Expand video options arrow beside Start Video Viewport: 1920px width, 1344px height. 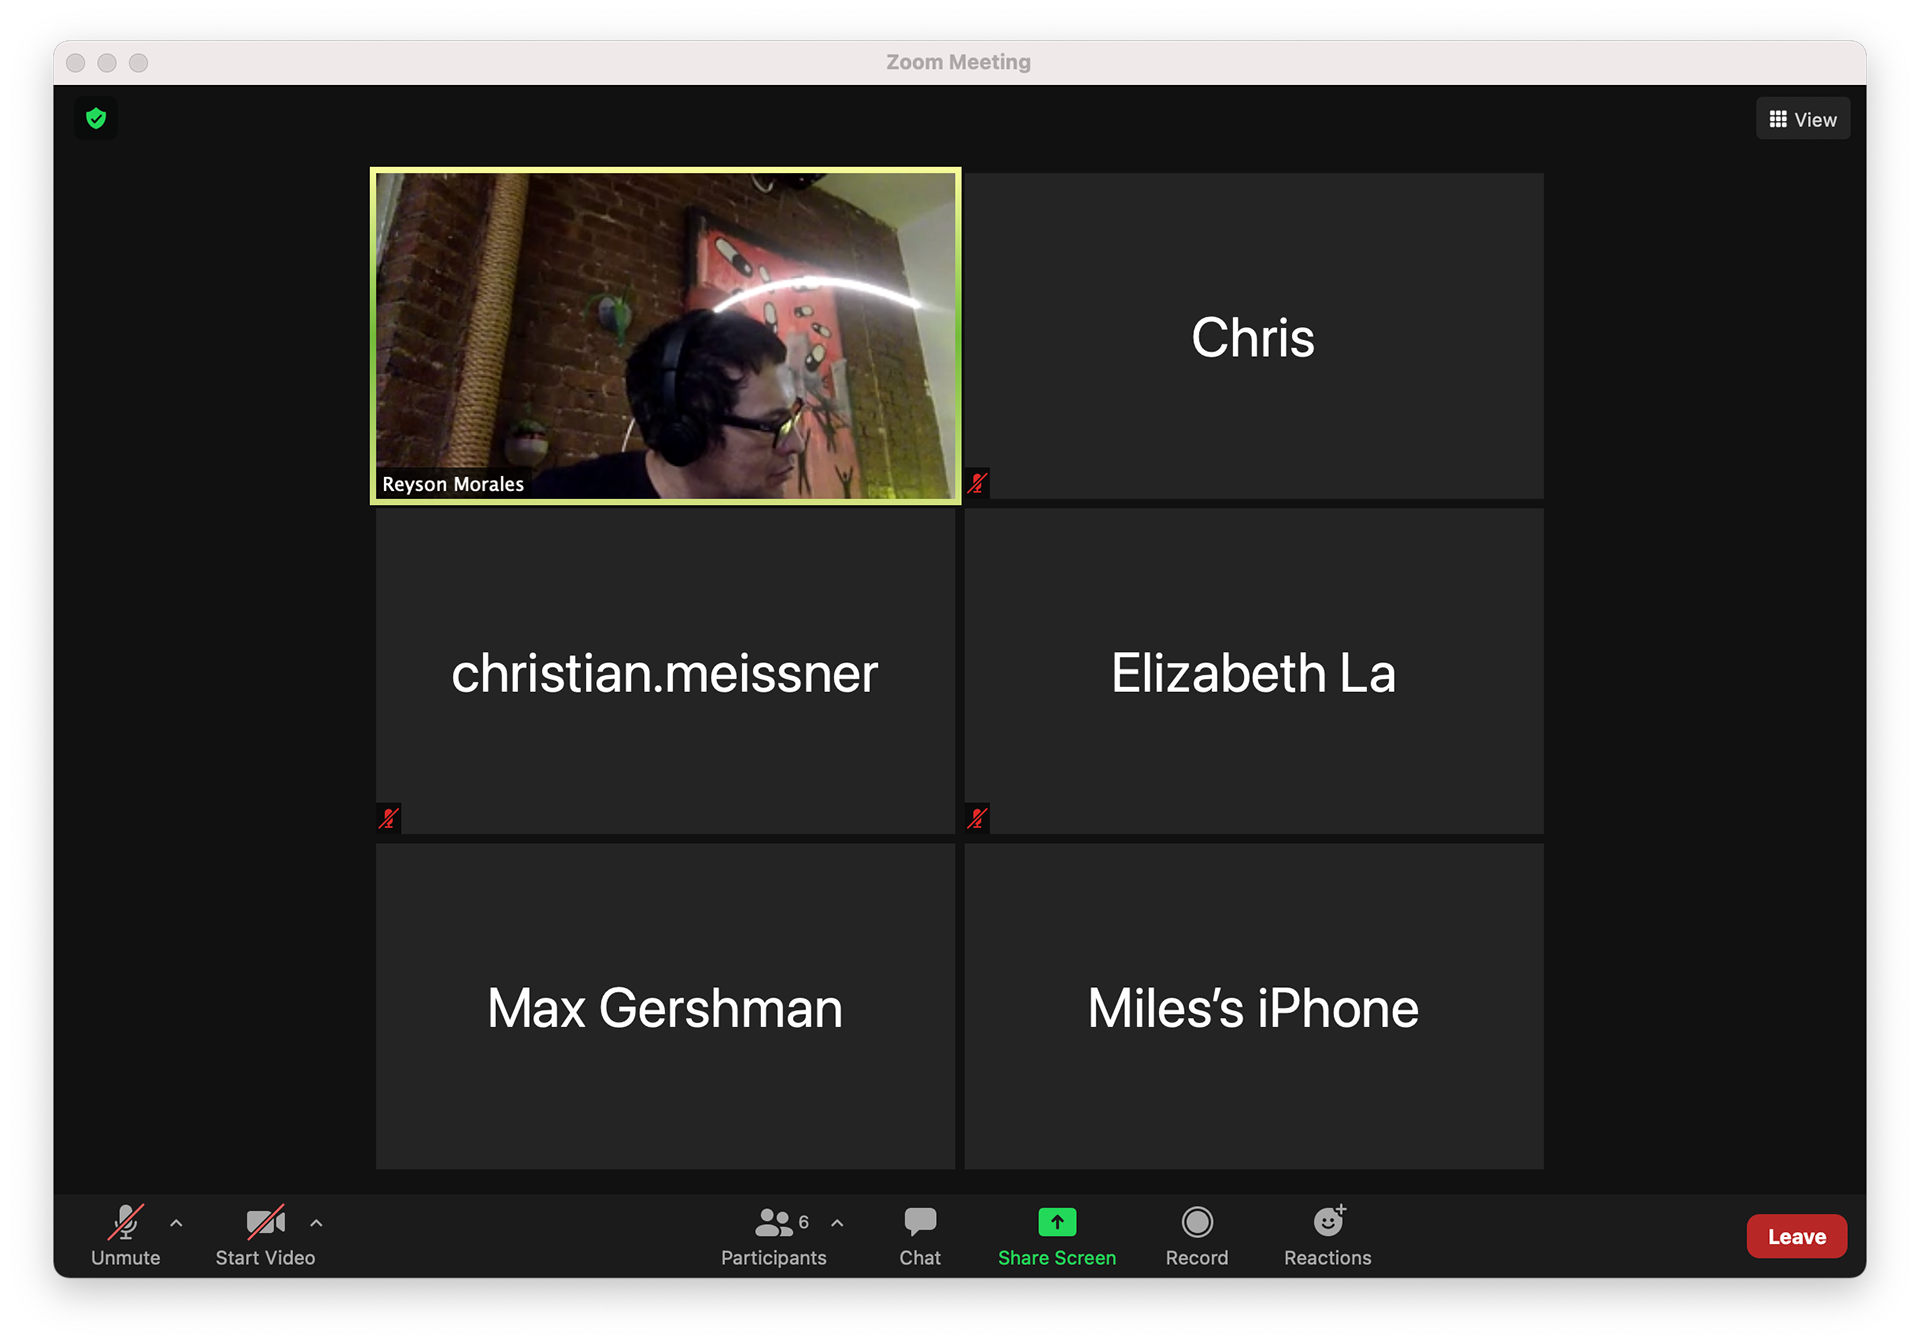316,1223
